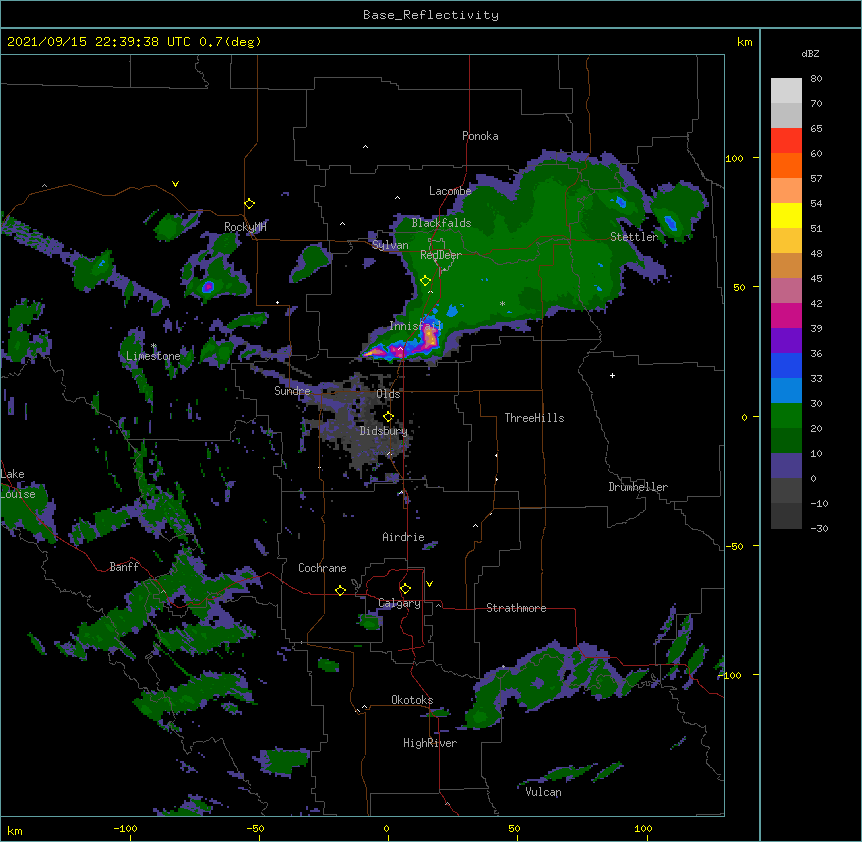Click the -100 tick on the right axis
Image resolution: width=862 pixels, height=842 pixels.
(731, 675)
